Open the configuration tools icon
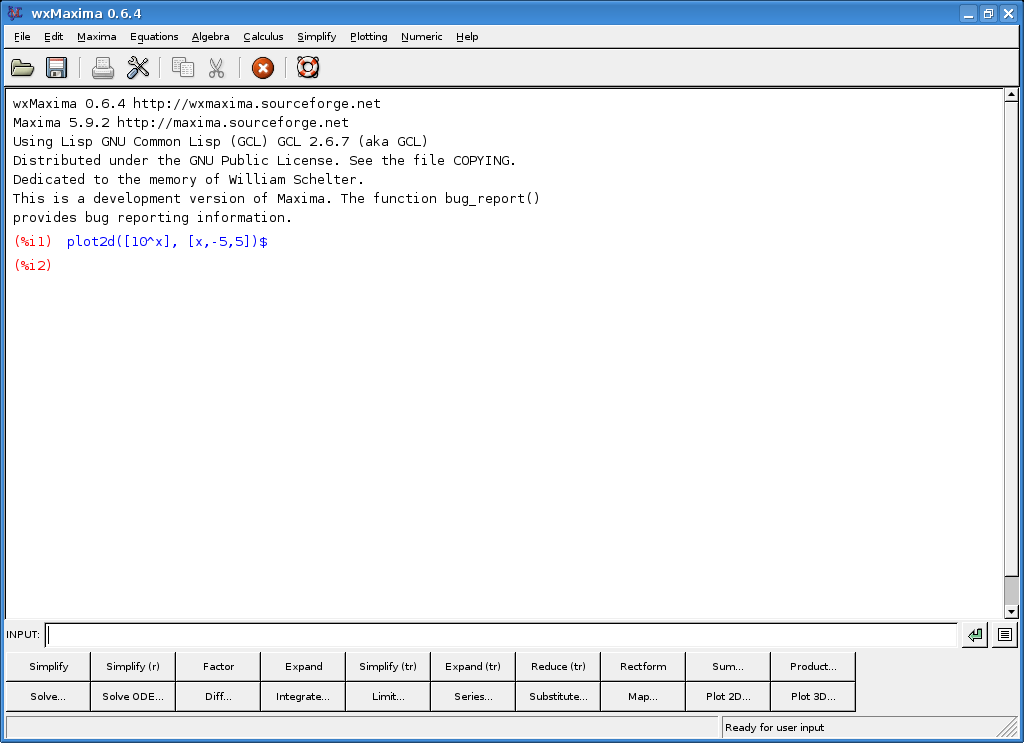 point(138,68)
